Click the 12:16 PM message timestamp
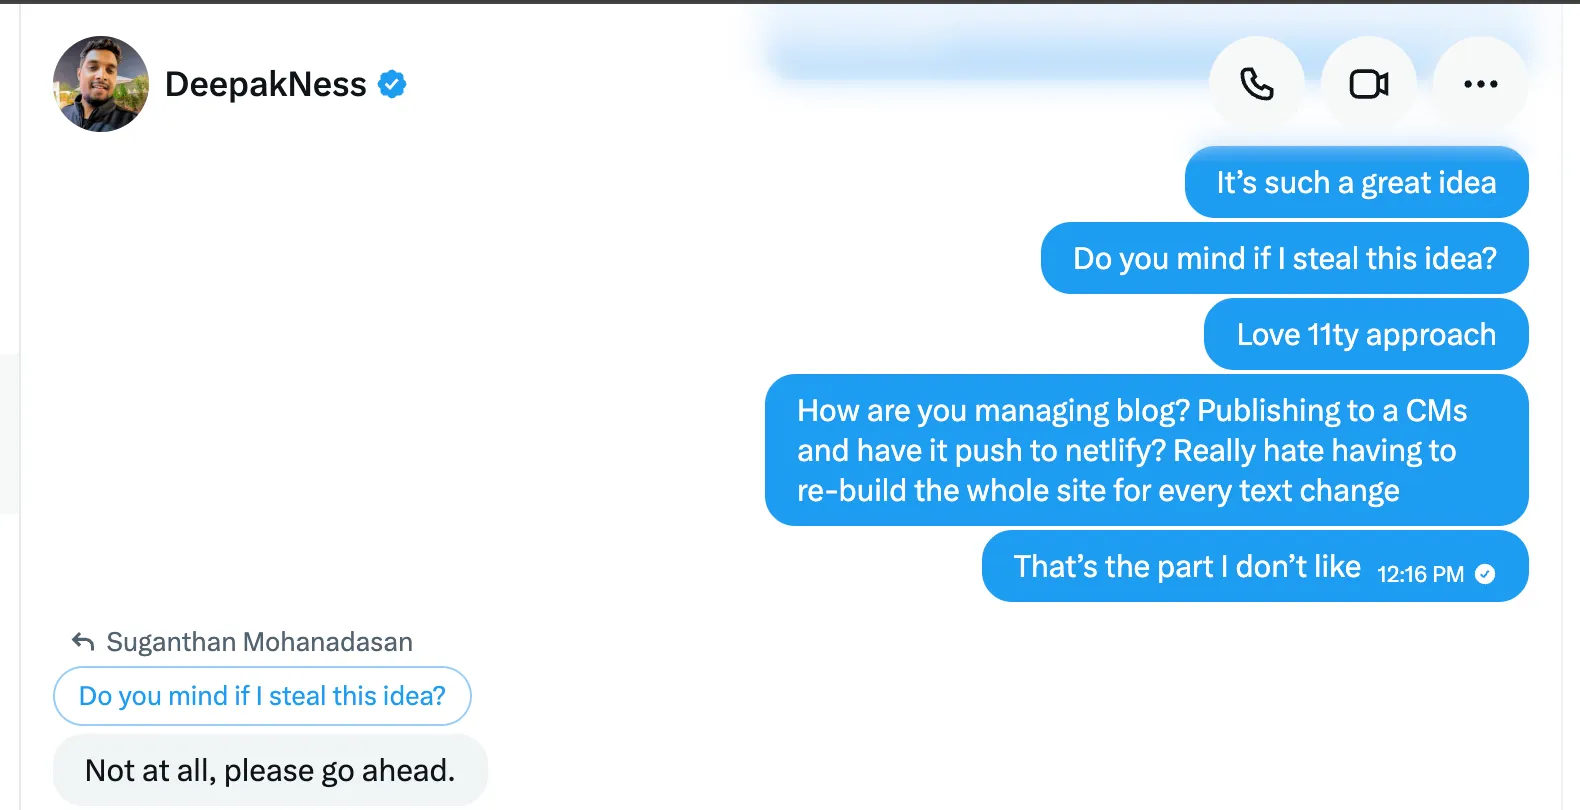1580x810 pixels. pyautogui.click(x=1420, y=574)
